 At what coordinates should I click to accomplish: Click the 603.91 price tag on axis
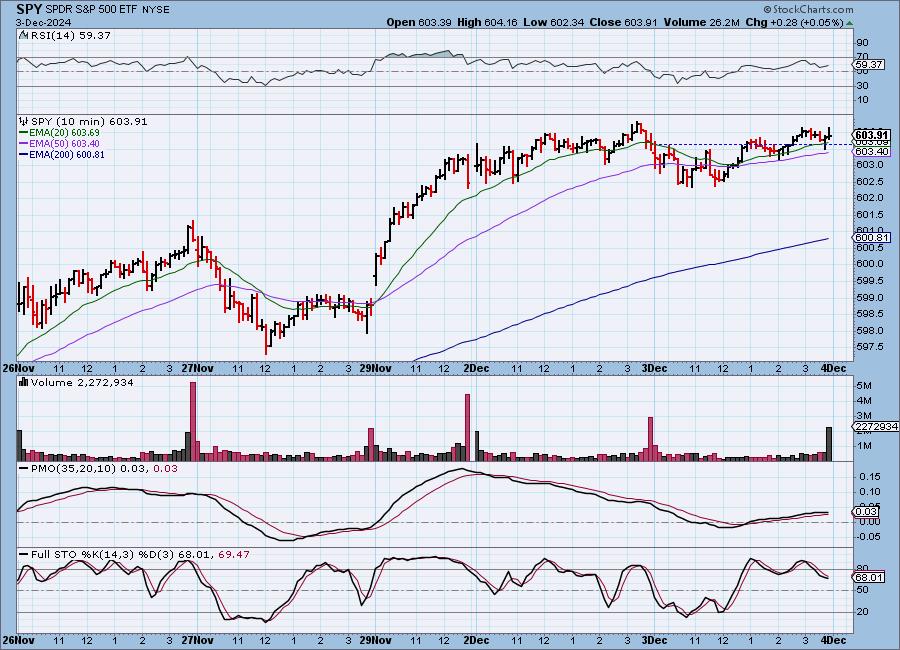[x=872, y=135]
